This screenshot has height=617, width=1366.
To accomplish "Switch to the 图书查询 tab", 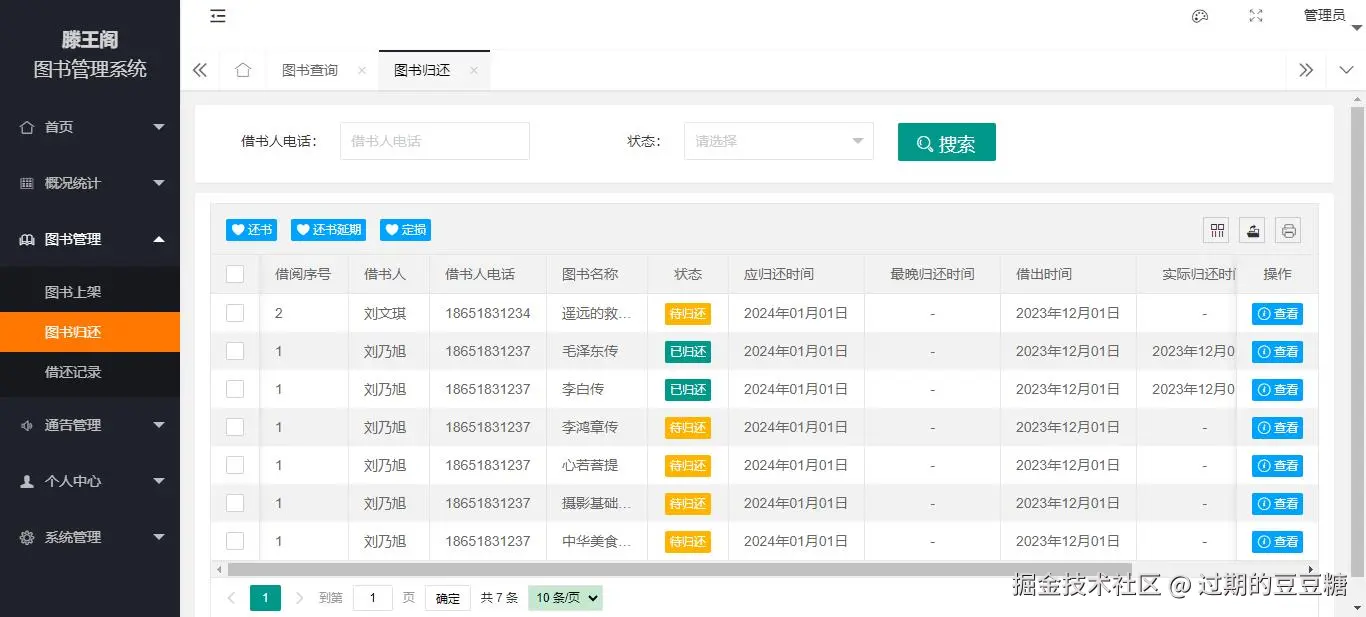I will (x=309, y=70).
